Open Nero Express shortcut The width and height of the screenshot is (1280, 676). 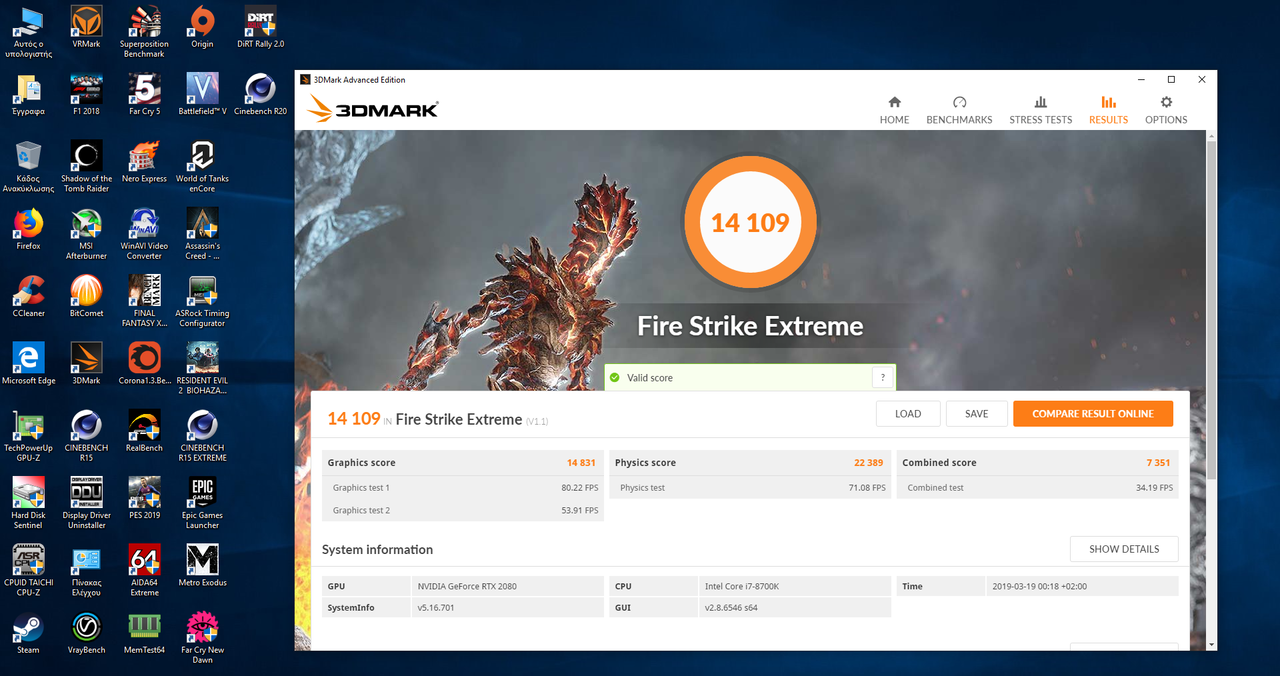(x=144, y=162)
